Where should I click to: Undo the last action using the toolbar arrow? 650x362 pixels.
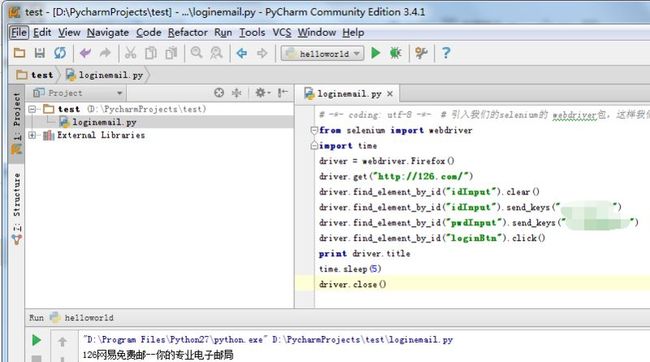(85, 53)
